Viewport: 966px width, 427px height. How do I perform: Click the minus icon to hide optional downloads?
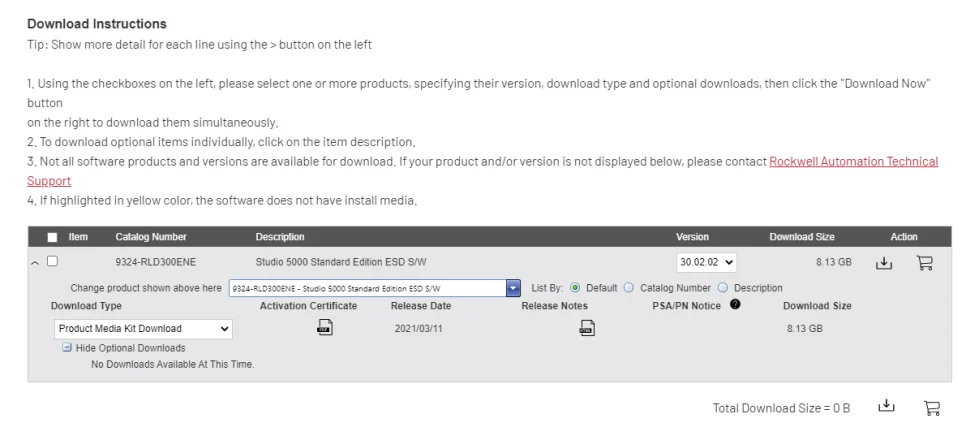(x=67, y=348)
